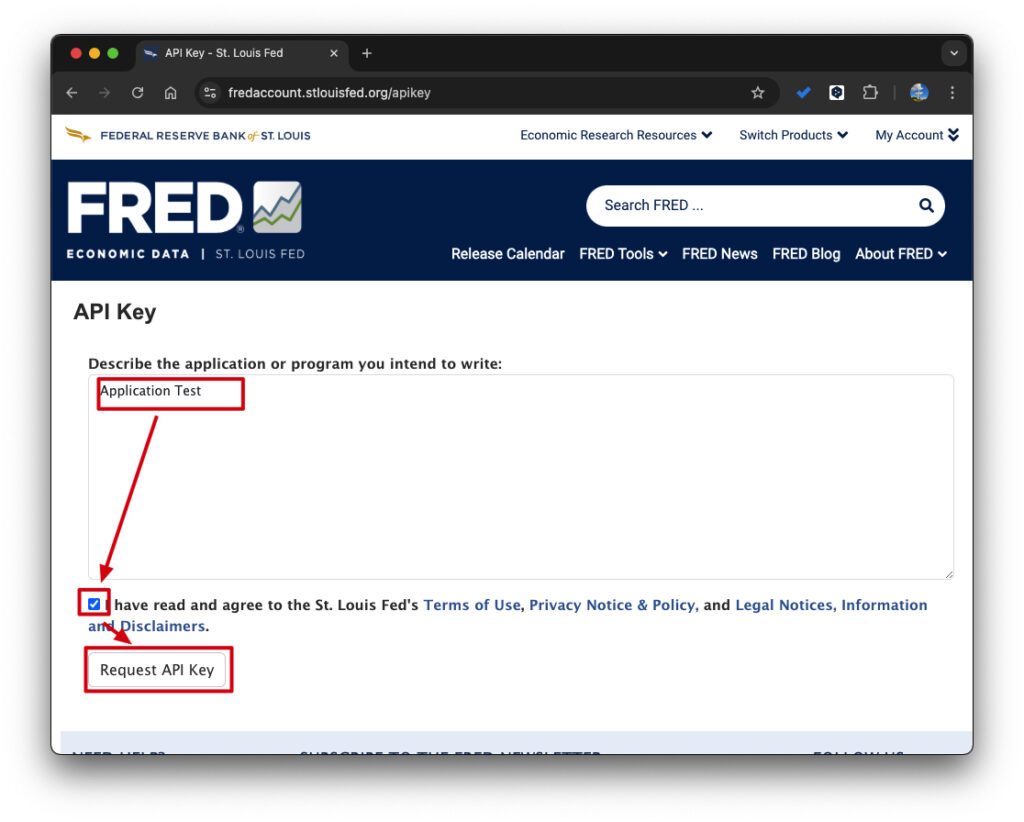Click the FRED logo chart icon

pyautogui.click(x=278, y=207)
